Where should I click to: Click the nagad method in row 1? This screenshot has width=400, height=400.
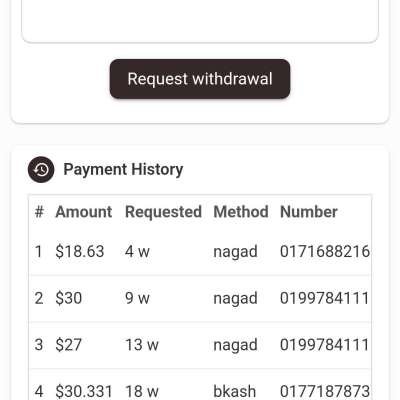point(235,252)
